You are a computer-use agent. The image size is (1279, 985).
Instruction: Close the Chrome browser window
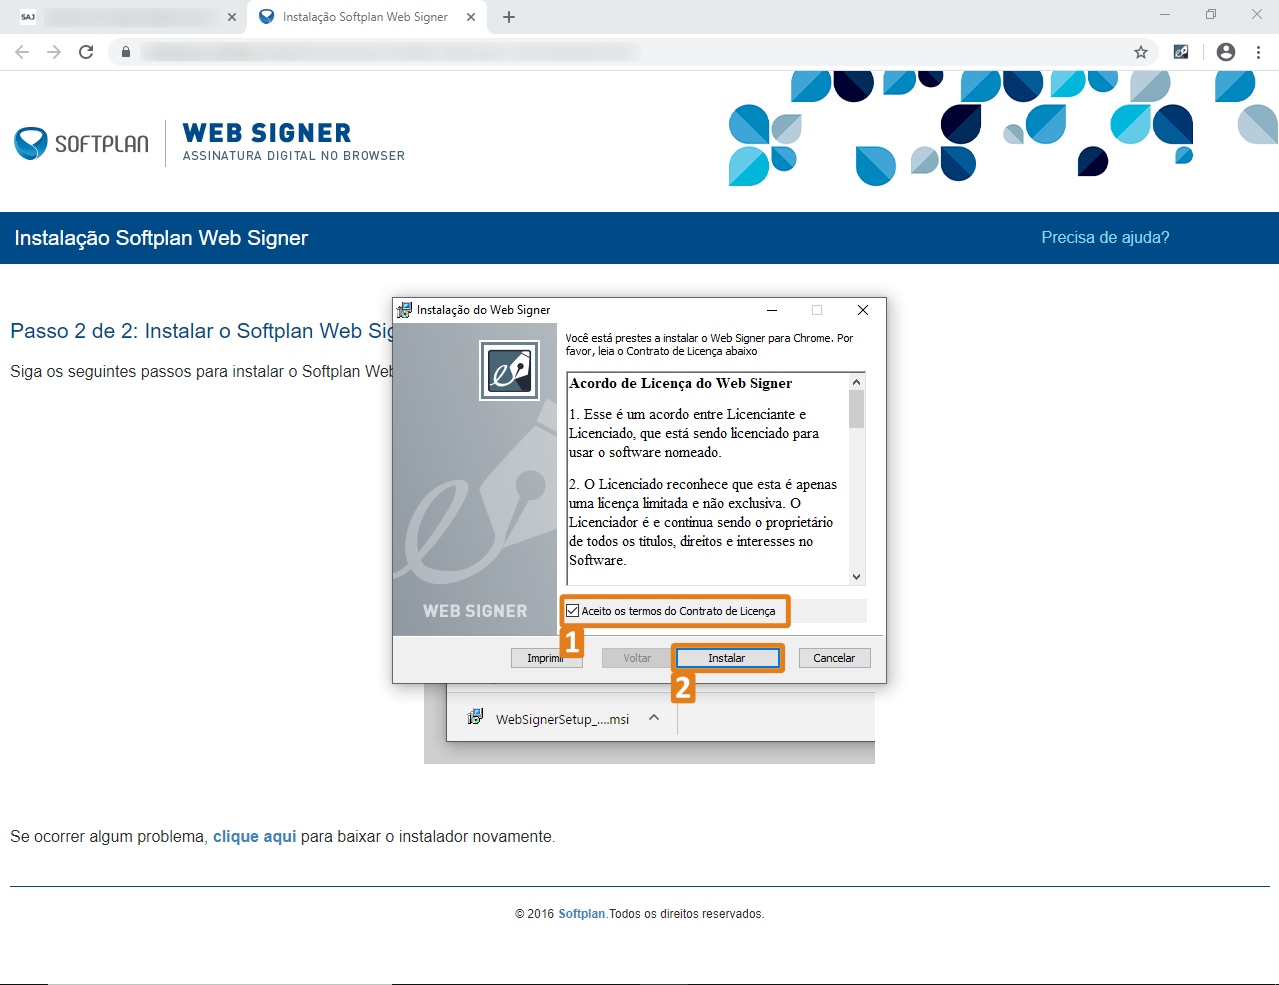click(x=1257, y=15)
